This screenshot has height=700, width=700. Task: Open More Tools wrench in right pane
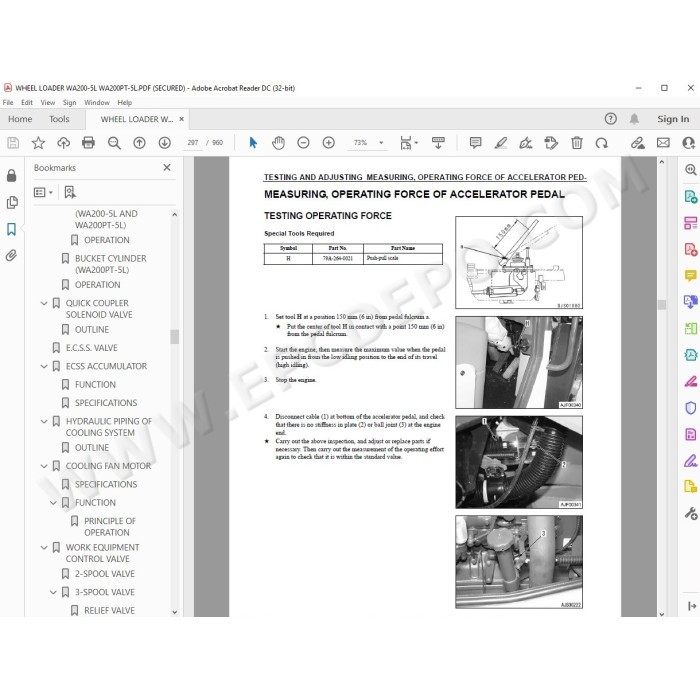pos(691,513)
